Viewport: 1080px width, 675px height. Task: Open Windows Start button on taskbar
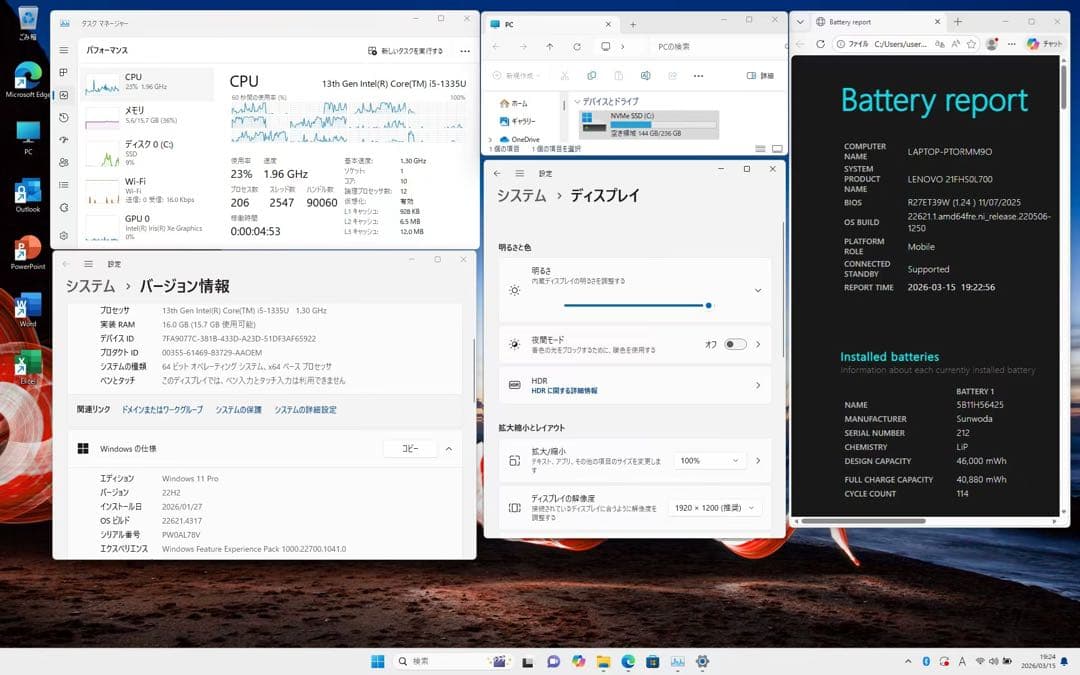pyautogui.click(x=377, y=661)
